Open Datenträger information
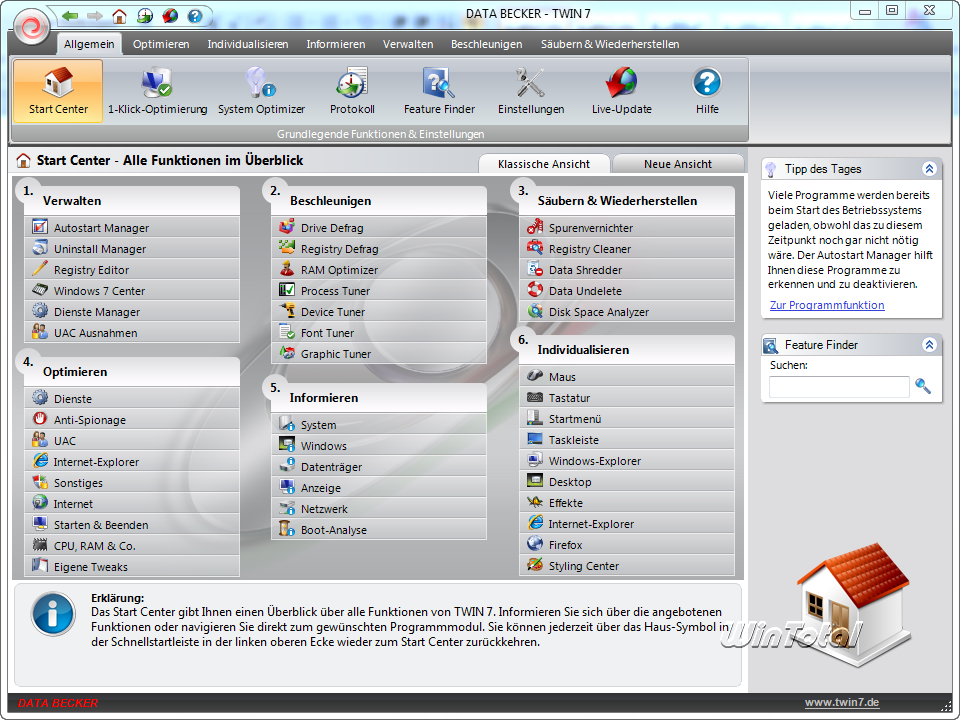The width and height of the screenshot is (960, 720). [x=379, y=467]
